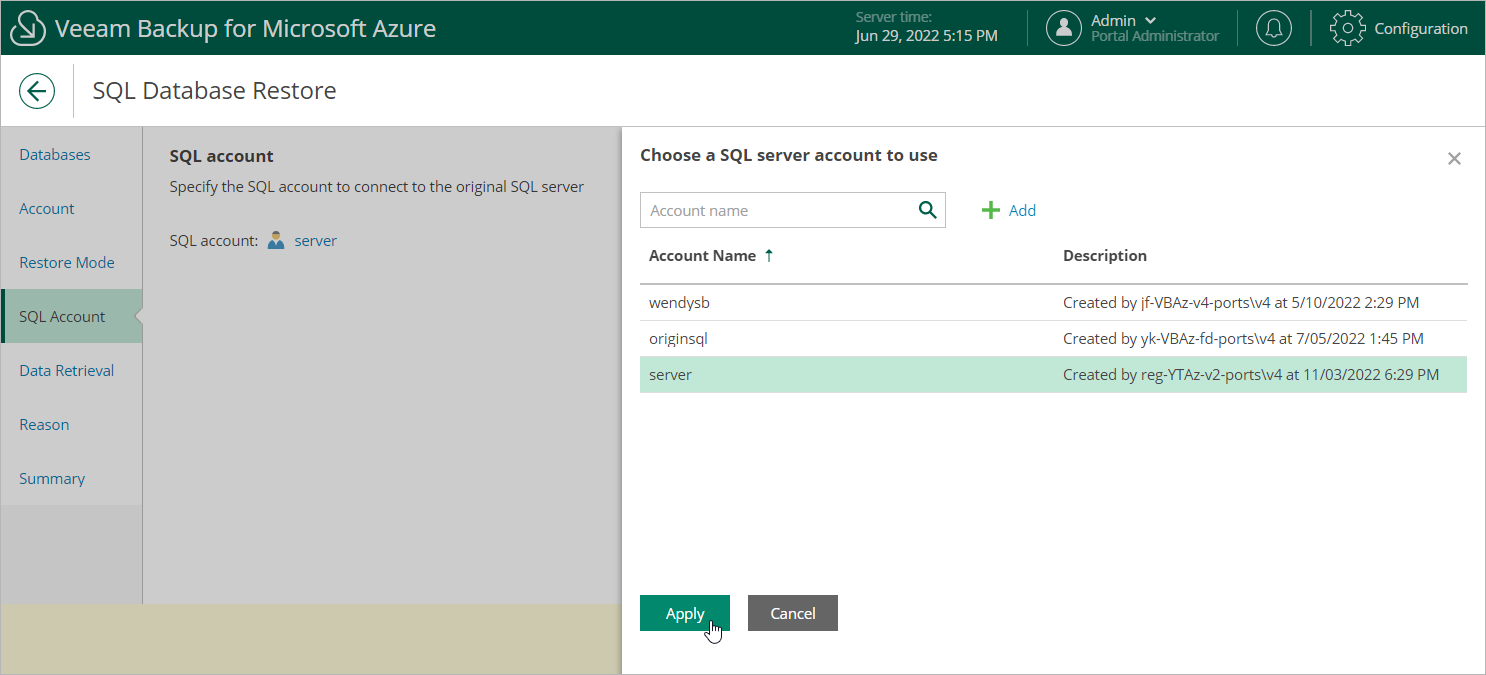Open Configuration gear icon
The height and width of the screenshot is (675, 1486).
pos(1347,28)
